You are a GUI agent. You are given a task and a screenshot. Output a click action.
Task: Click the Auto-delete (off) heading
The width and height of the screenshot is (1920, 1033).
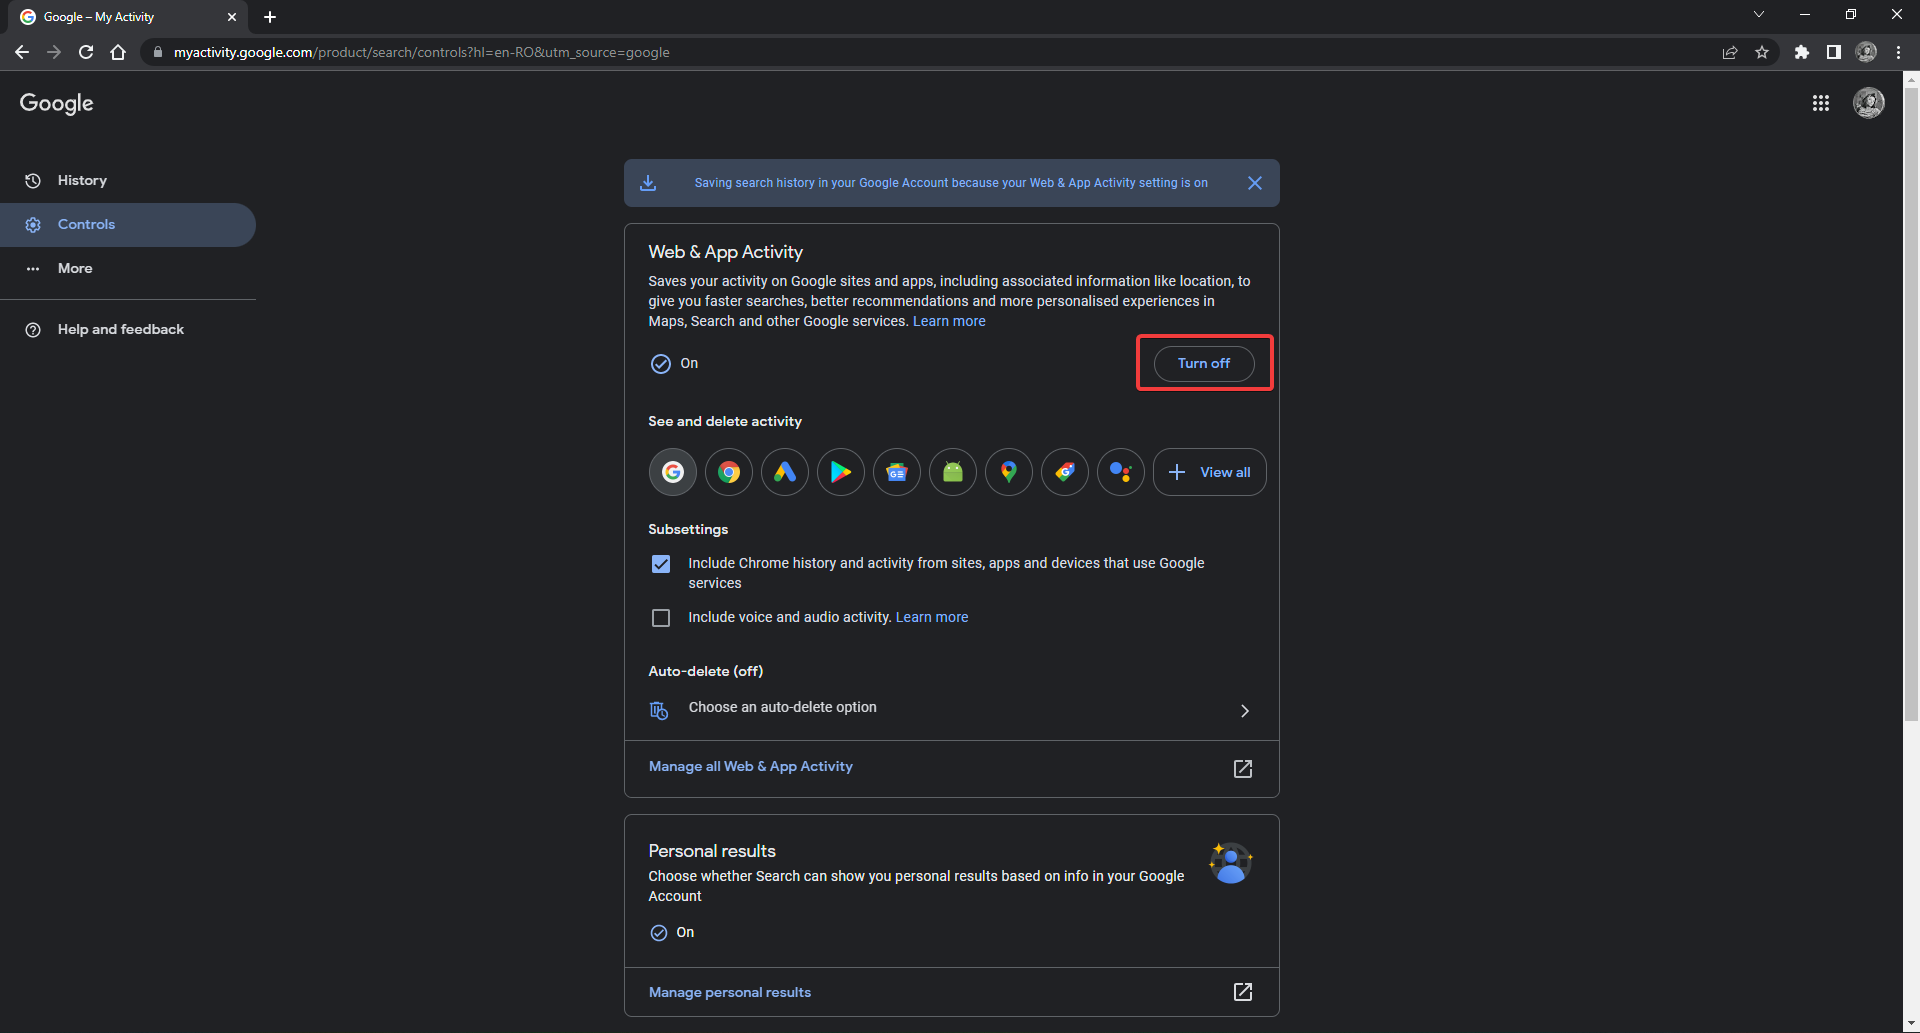705,671
